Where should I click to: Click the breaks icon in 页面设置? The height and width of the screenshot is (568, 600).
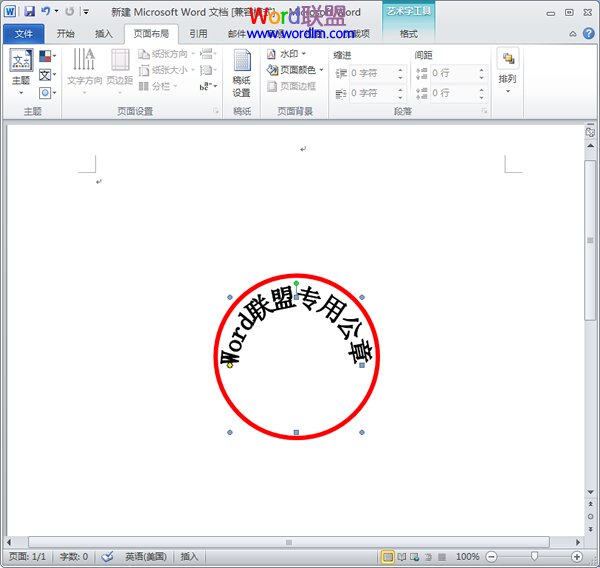[x=208, y=54]
